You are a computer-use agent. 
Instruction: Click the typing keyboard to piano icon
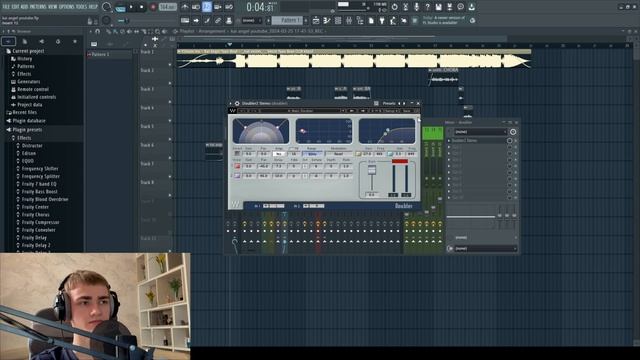coord(185,20)
